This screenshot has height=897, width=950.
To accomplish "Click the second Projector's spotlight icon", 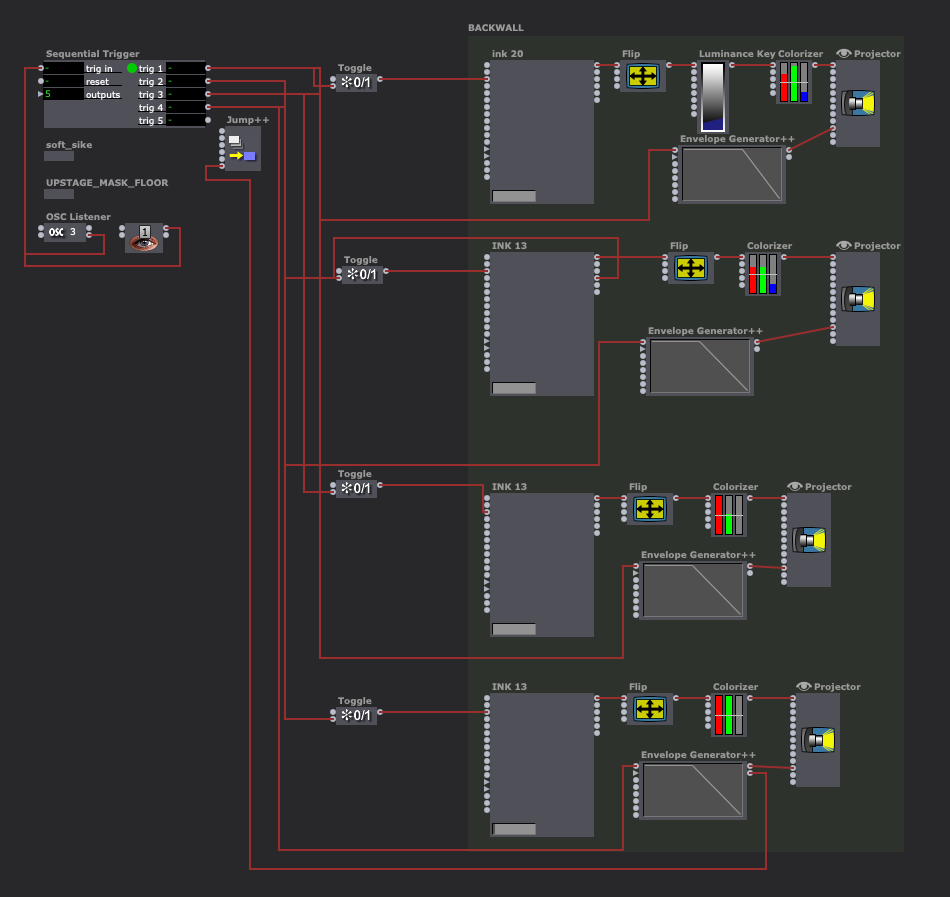I will pos(858,299).
